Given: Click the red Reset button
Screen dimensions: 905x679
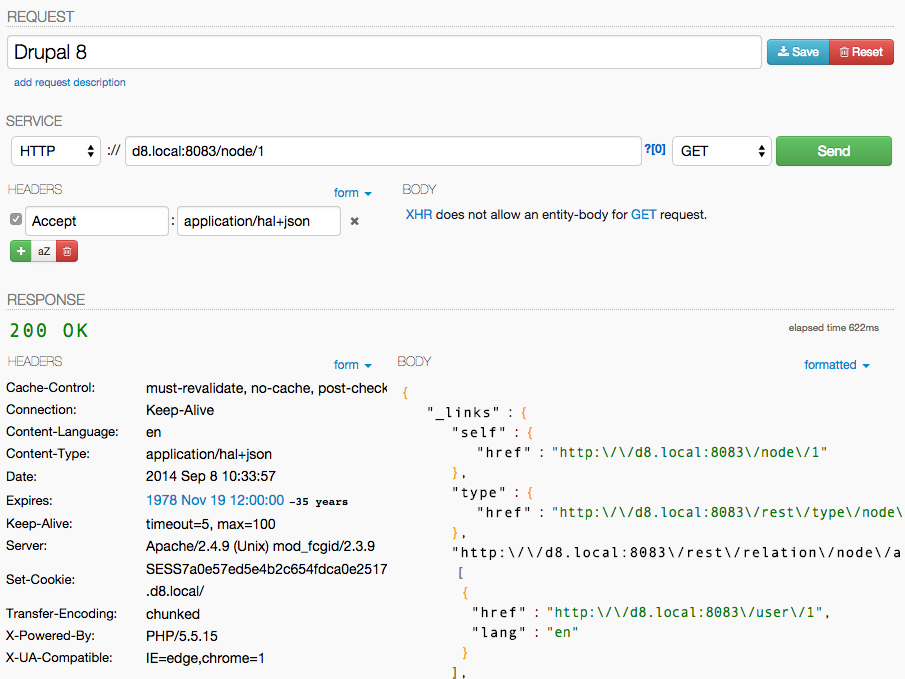Looking at the screenshot, I should click(861, 52).
